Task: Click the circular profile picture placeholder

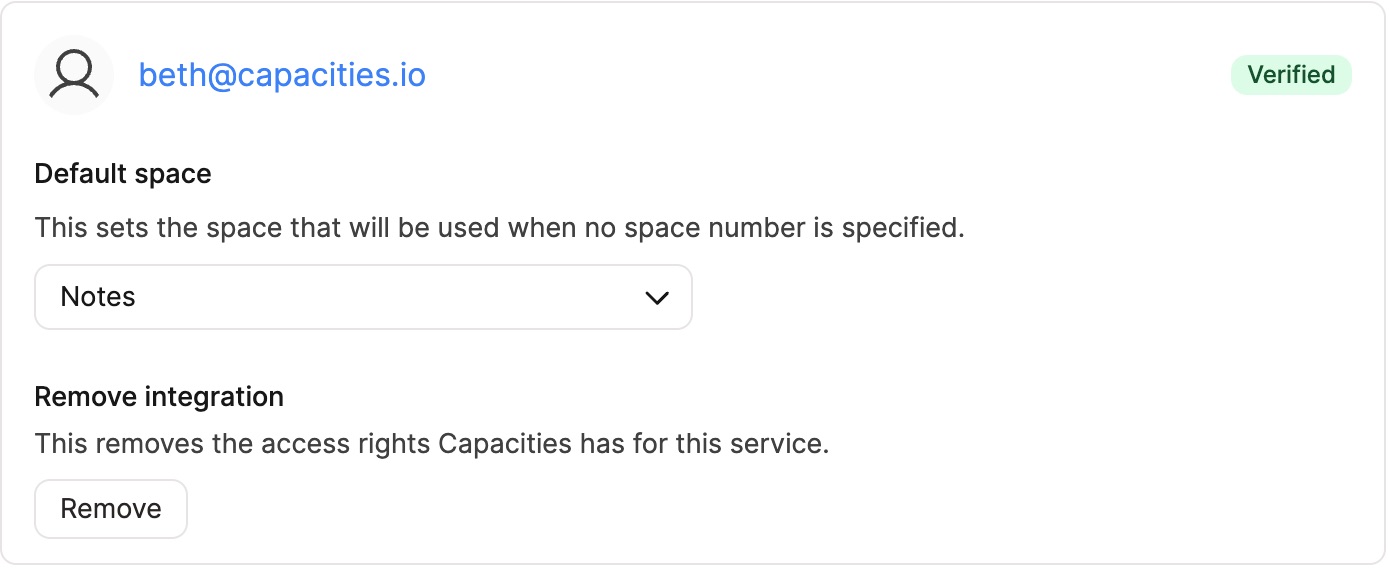Action: coord(74,75)
